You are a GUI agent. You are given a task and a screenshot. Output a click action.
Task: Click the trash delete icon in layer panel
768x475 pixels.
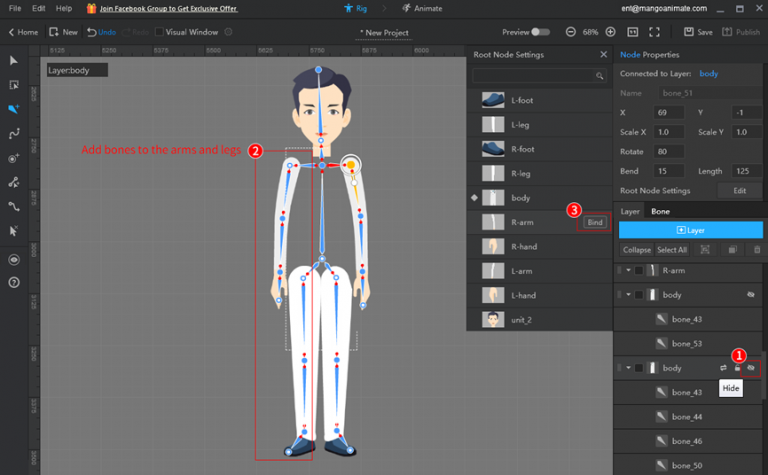pyautogui.click(x=757, y=250)
